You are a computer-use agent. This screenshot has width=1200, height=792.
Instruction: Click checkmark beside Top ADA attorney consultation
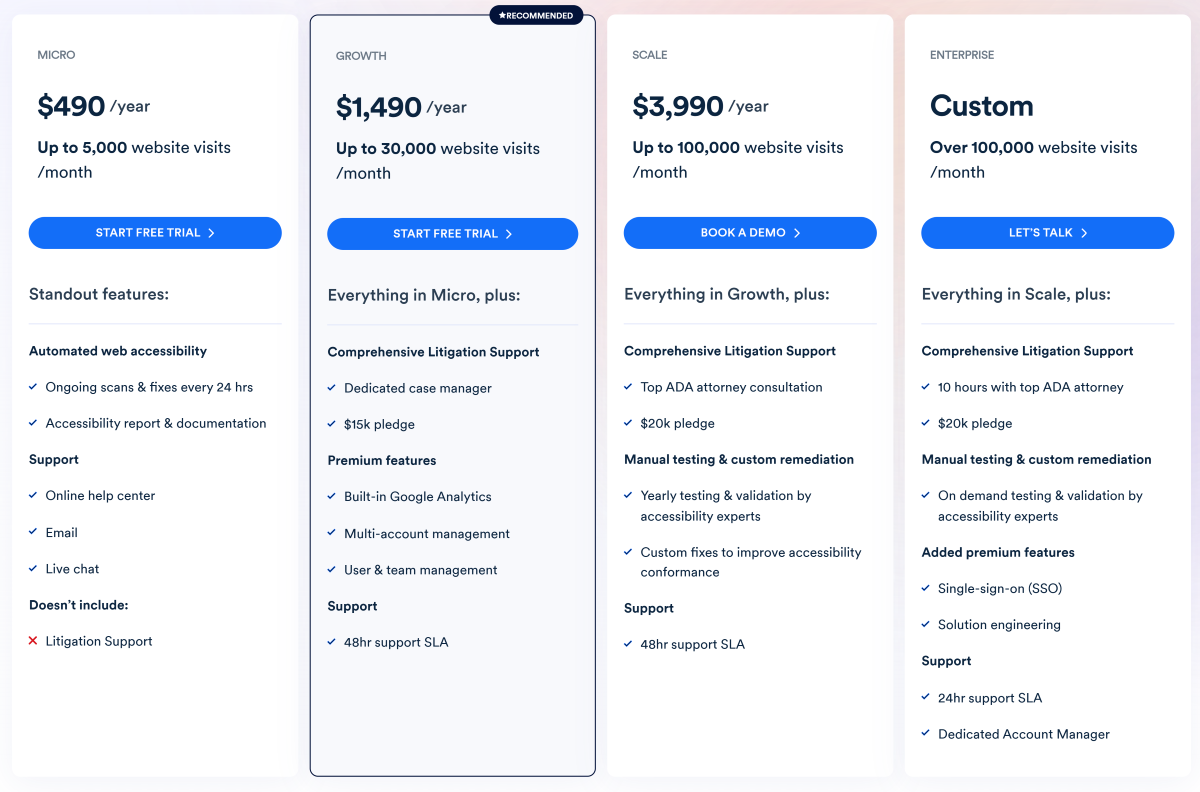[629, 387]
